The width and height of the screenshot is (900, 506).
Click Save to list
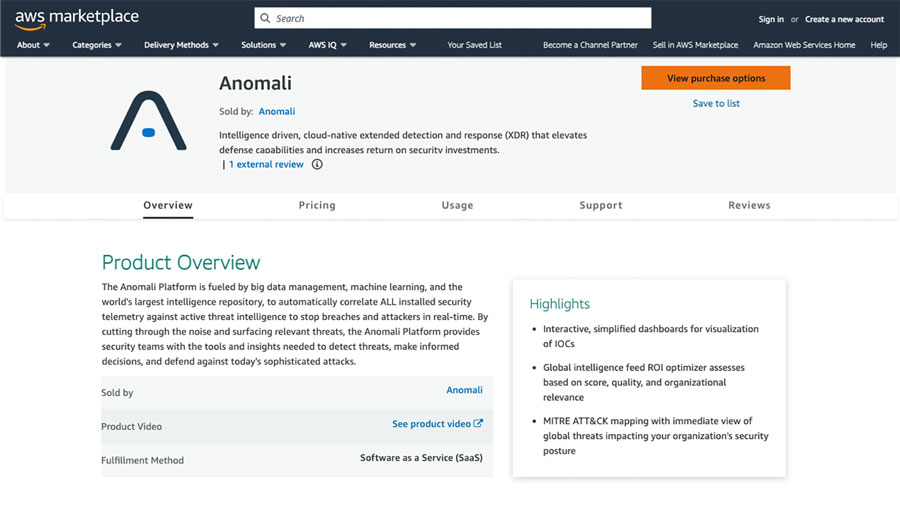tap(716, 103)
